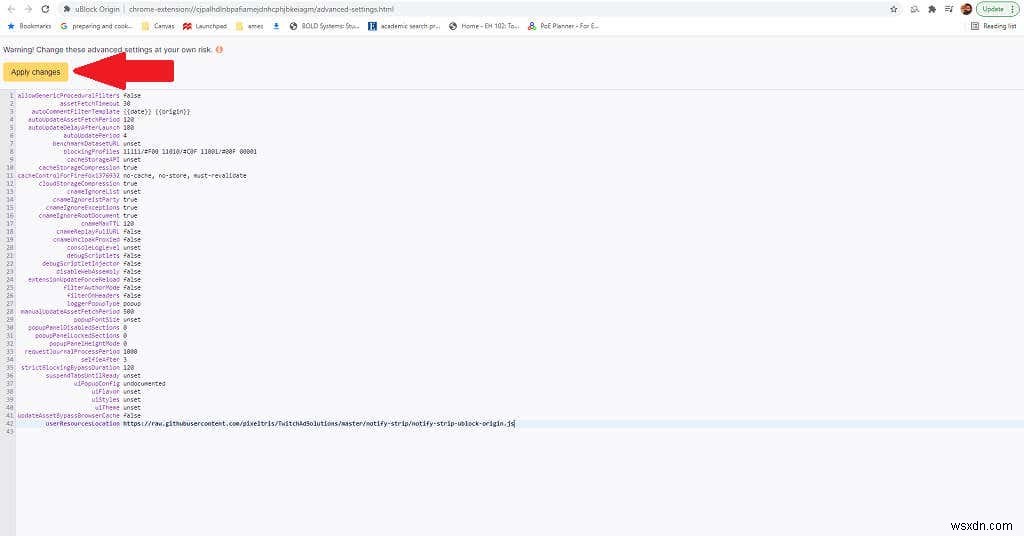Click the autoUpdateAssetFetchPeriod line

pyautogui.click(x=81, y=119)
